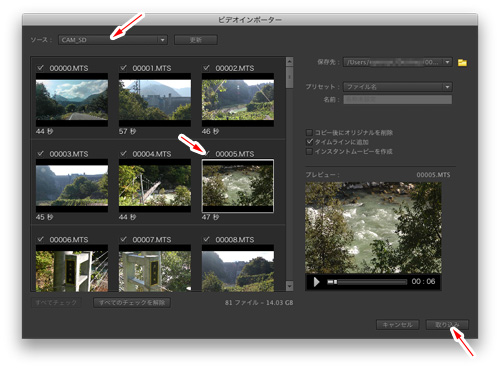Viewport: 500px width, 369px height.
Task: Click the 47 秒 duration text
Action: tap(210, 217)
